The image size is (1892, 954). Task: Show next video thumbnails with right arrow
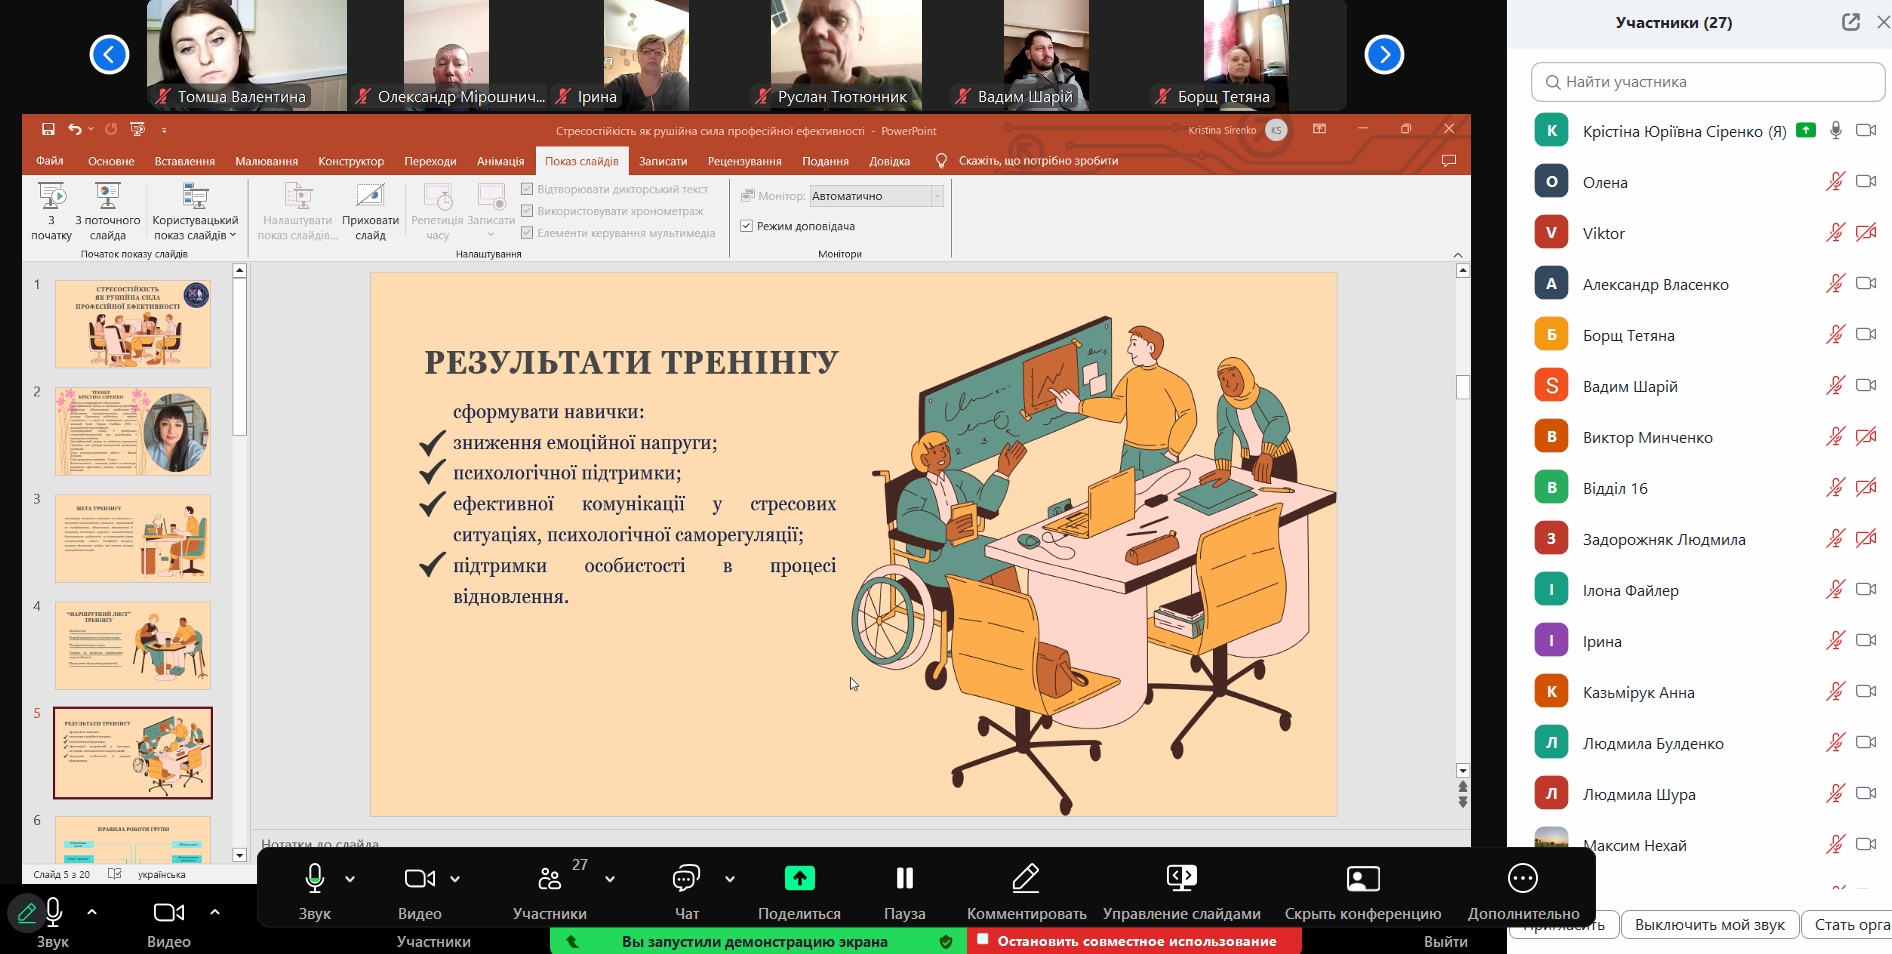coord(1384,54)
